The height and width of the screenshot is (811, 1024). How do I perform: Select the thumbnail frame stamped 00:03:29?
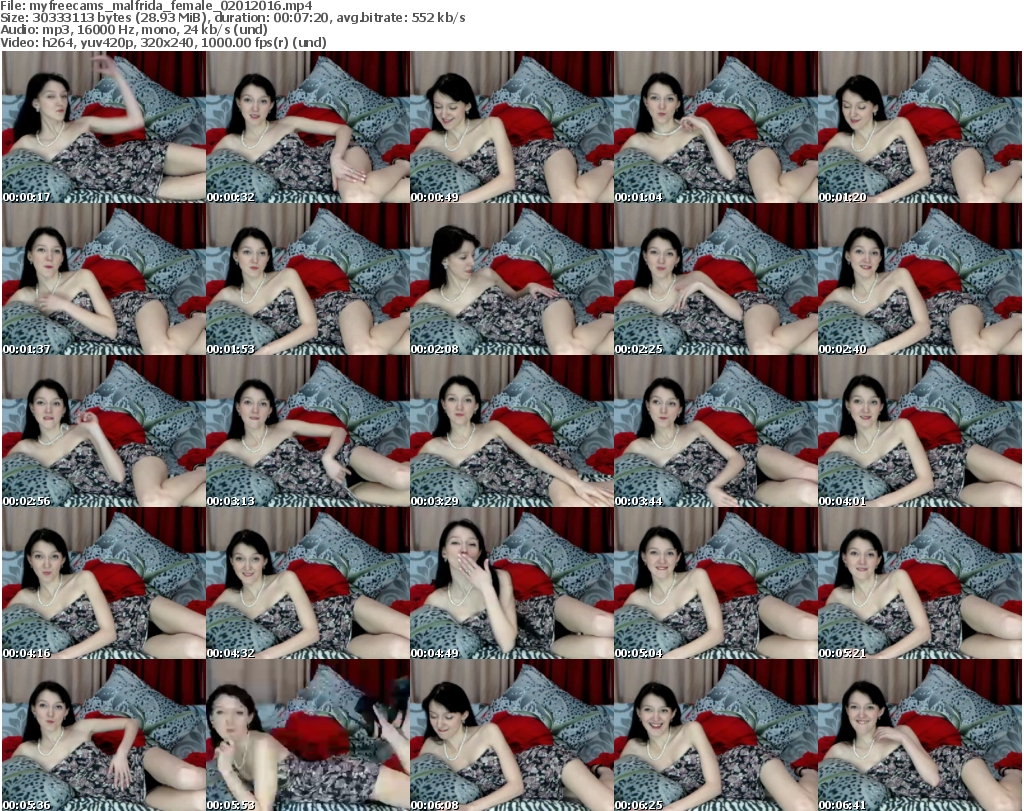coord(511,431)
